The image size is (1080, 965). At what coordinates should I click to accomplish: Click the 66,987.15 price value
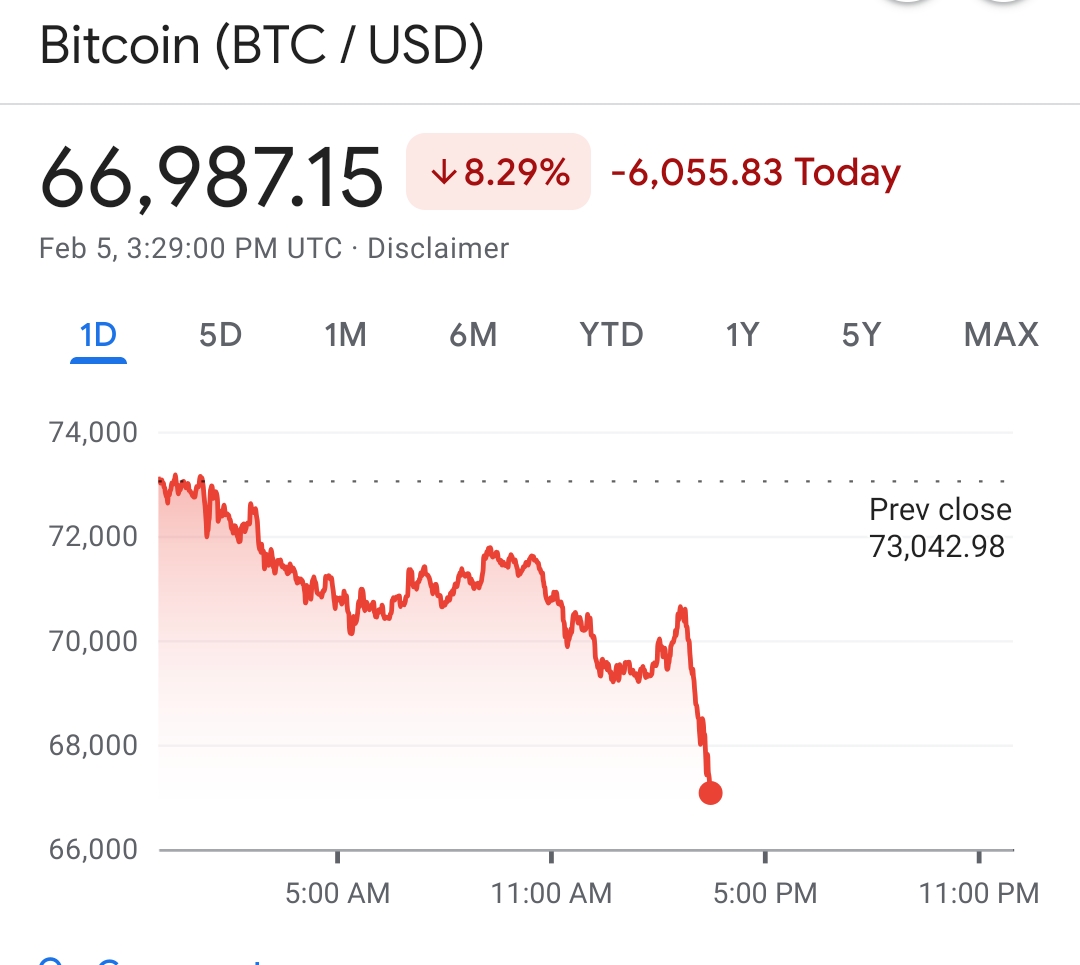(212, 177)
